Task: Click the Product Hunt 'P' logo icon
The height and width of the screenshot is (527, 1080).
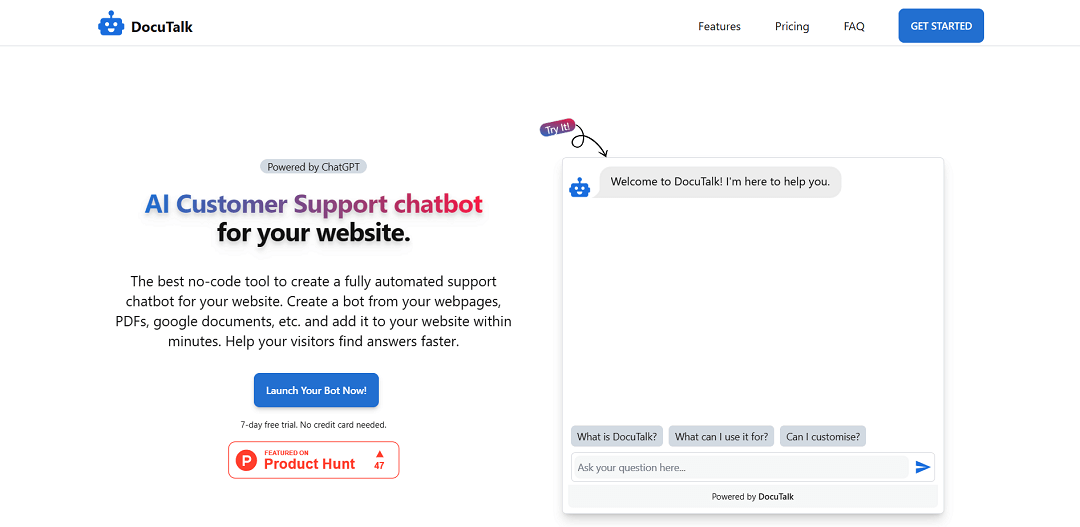Action: pyautogui.click(x=246, y=461)
